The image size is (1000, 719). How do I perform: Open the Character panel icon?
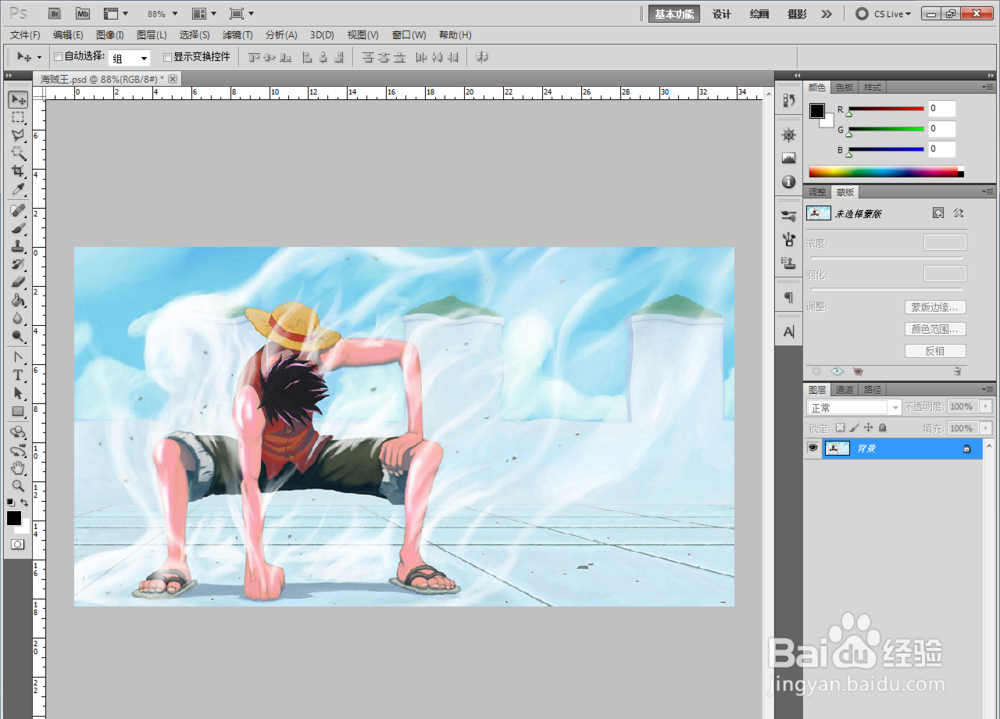coord(789,332)
